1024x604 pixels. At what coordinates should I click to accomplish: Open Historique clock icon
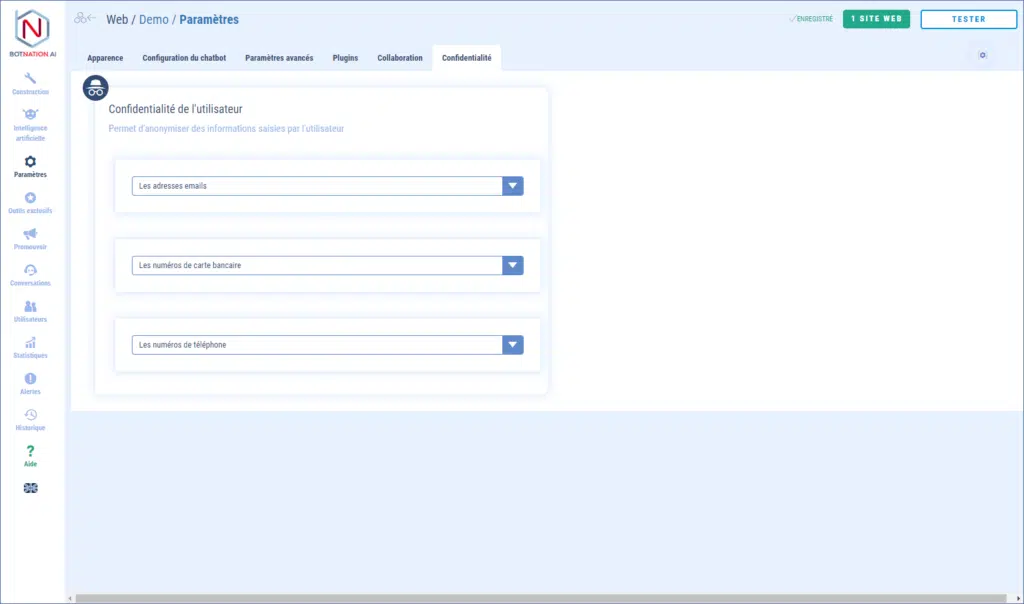point(30,414)
